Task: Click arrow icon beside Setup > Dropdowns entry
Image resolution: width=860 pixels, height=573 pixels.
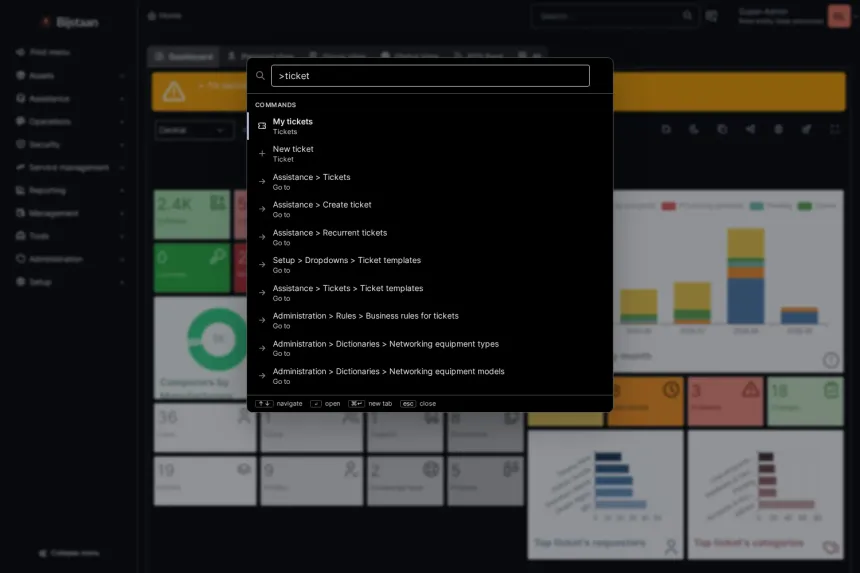Action: click(x=262, y=264)
